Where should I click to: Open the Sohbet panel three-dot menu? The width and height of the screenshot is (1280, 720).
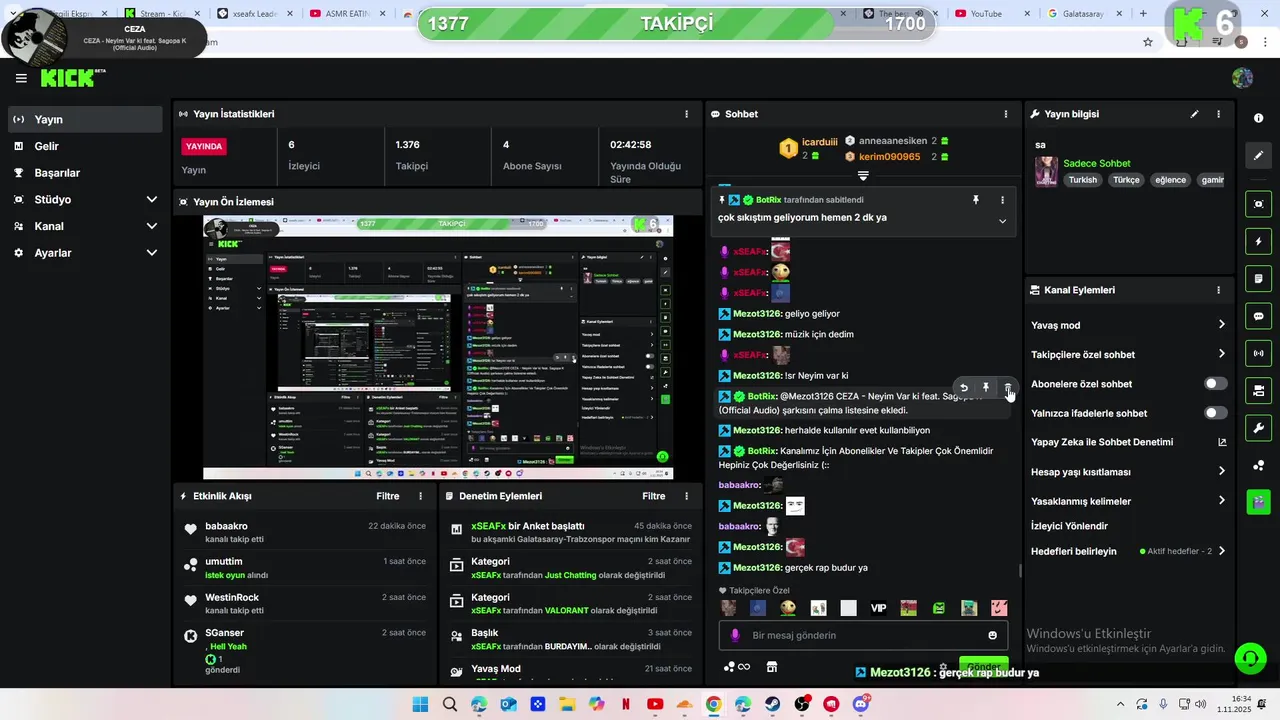coord(1006,114)
